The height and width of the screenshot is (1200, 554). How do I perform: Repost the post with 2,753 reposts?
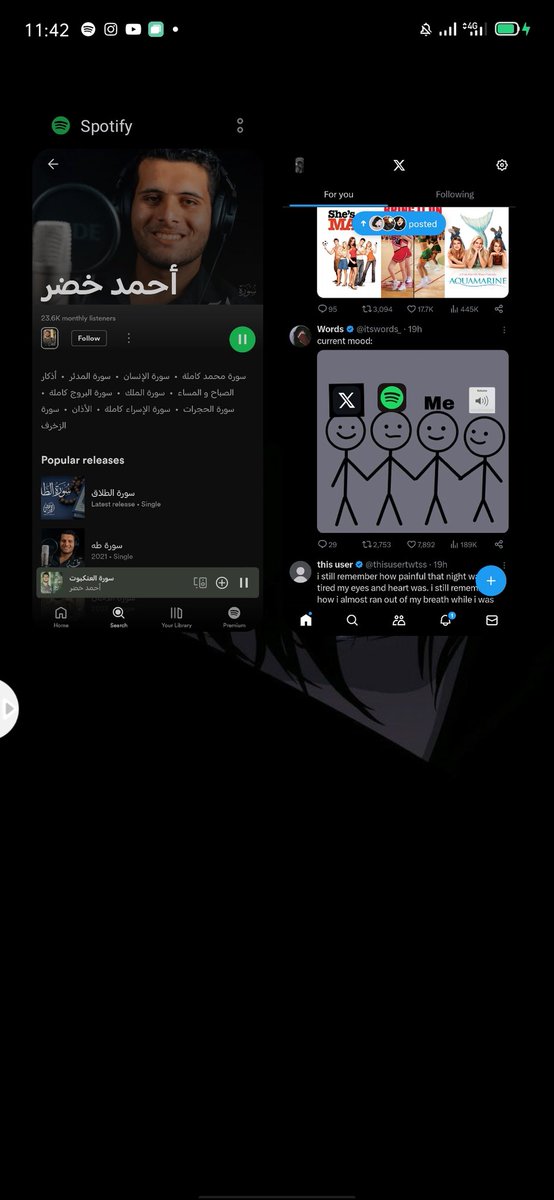[377, 545]
